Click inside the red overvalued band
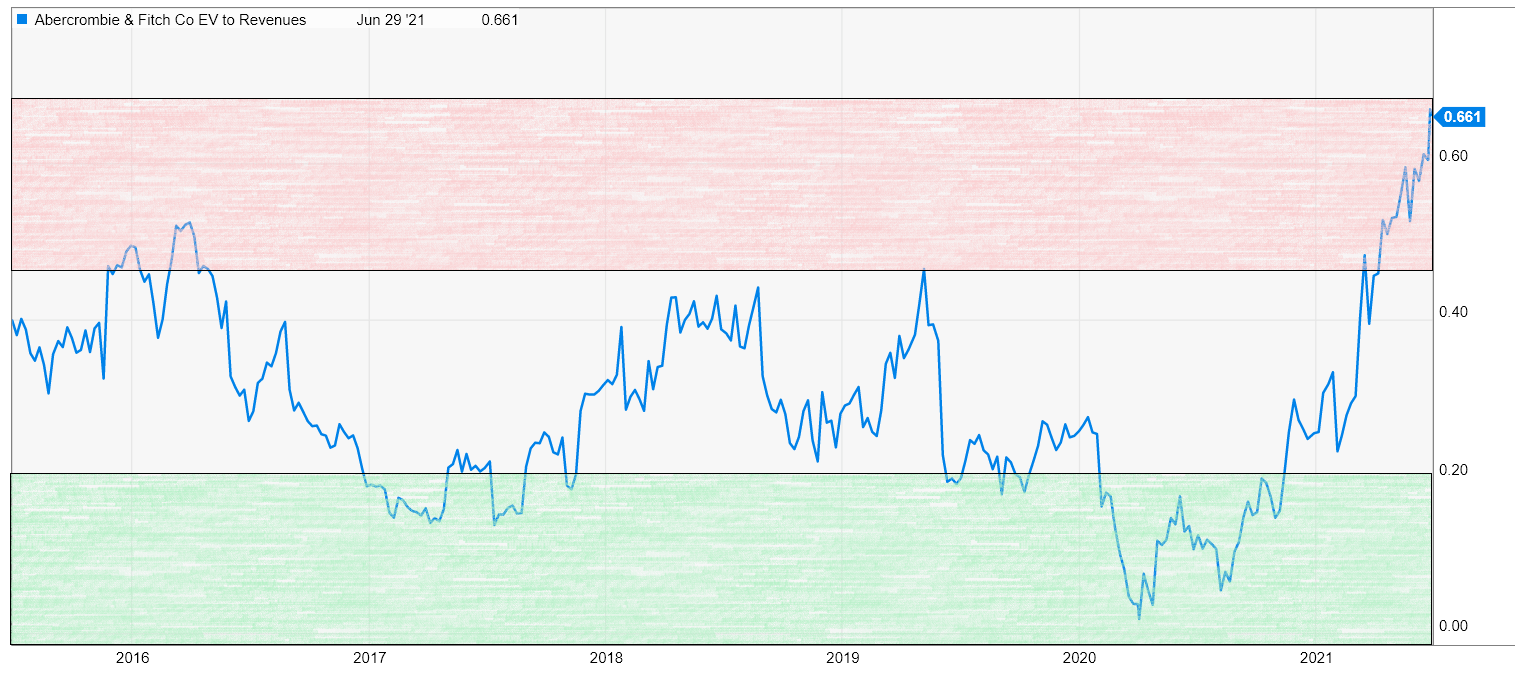The height and width of the screenshot is (685, 1523). point(700,180)
